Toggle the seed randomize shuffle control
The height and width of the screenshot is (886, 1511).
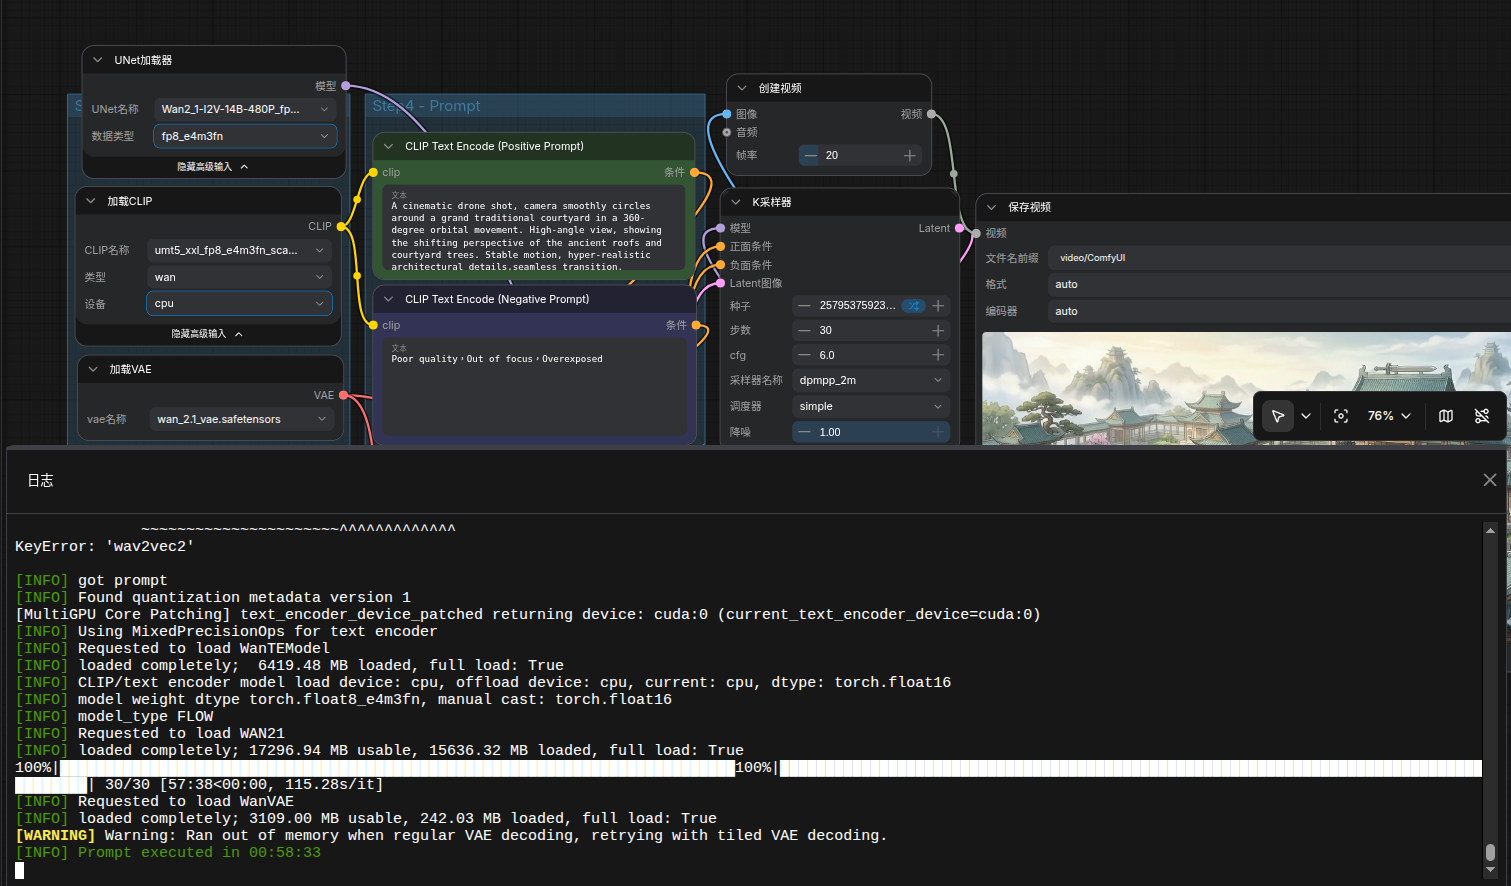pos(914,305)
